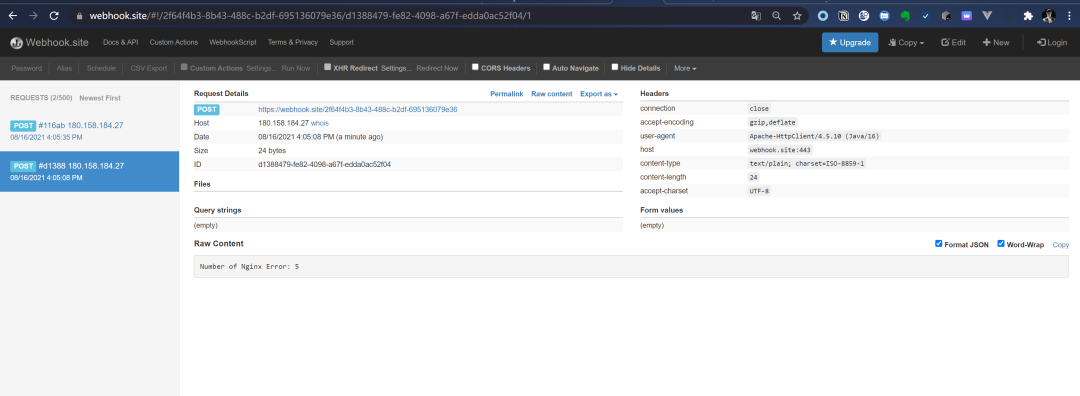The width and height of the screenshot is (1080, 396).
Task: Click the user-agent header value
Action: pos(814,136)
